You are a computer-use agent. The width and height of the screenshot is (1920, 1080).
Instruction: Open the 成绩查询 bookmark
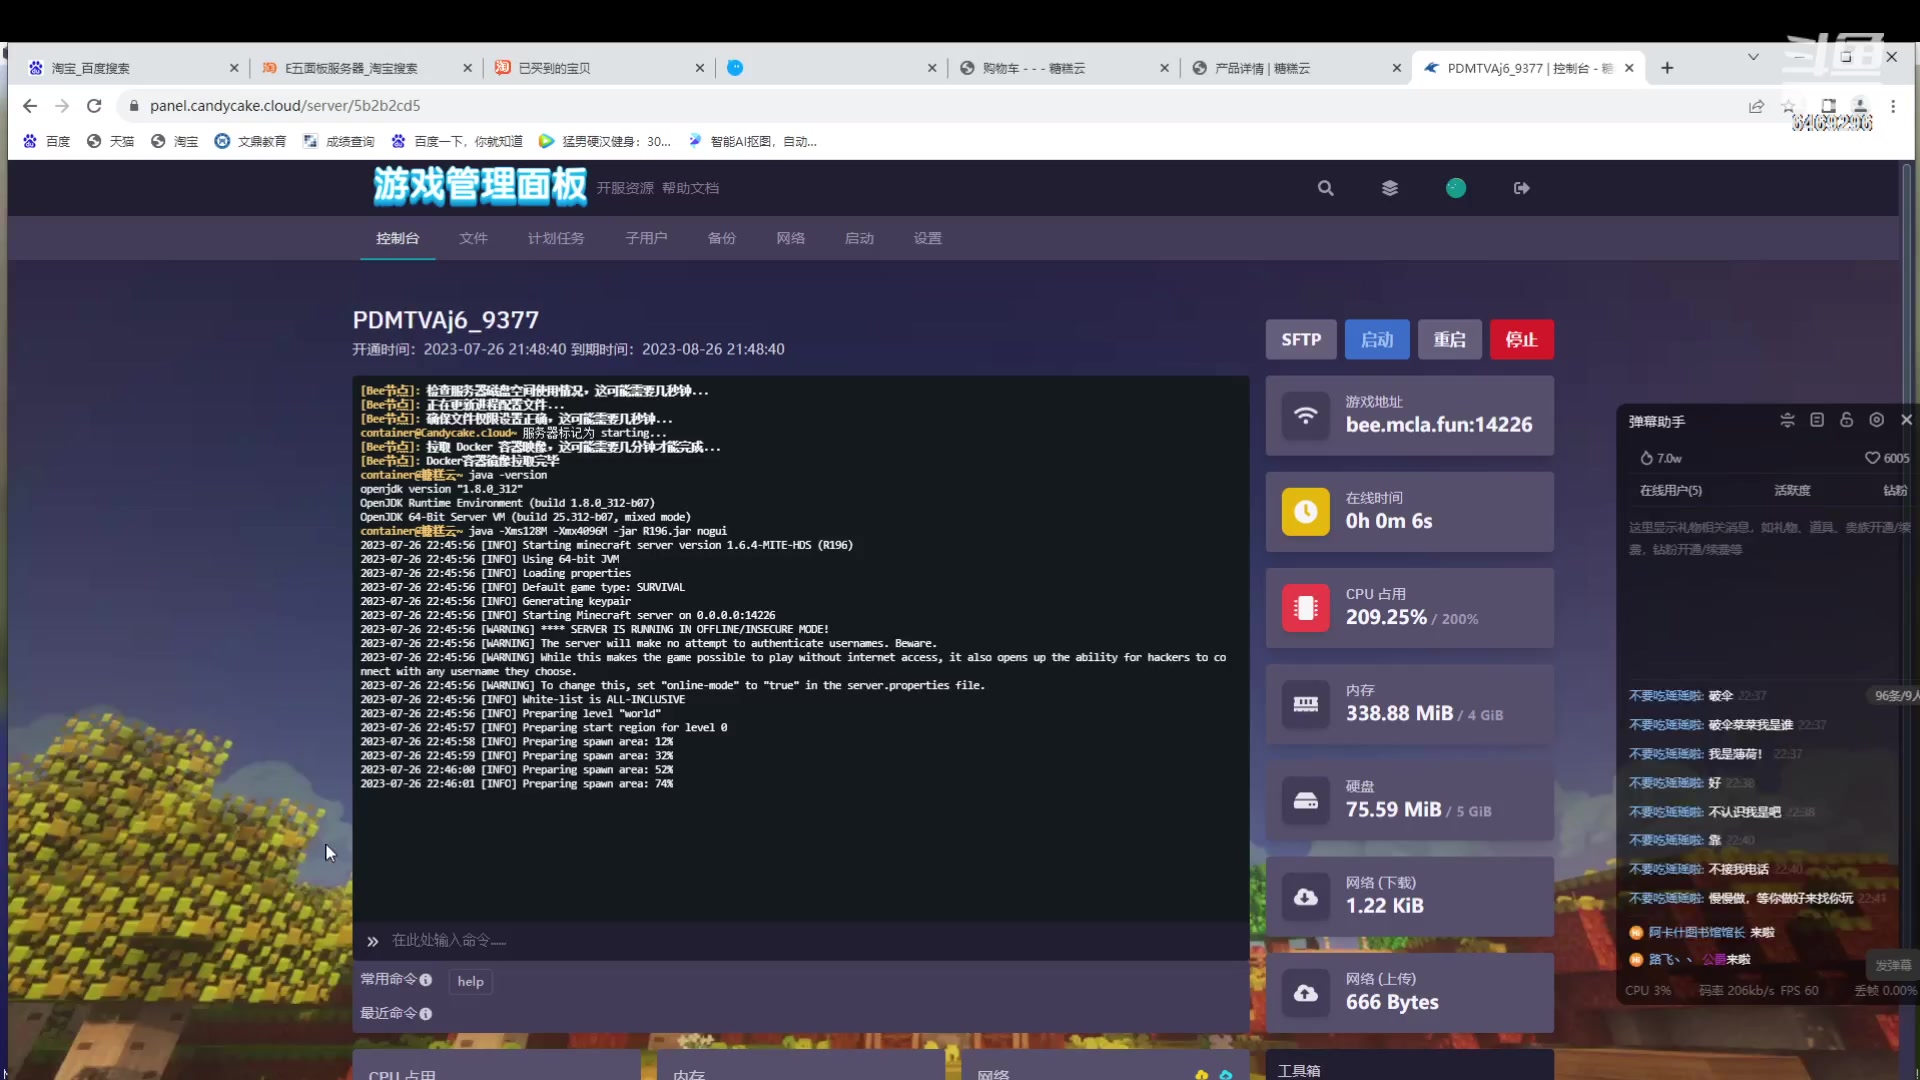[x=339, y=142]
